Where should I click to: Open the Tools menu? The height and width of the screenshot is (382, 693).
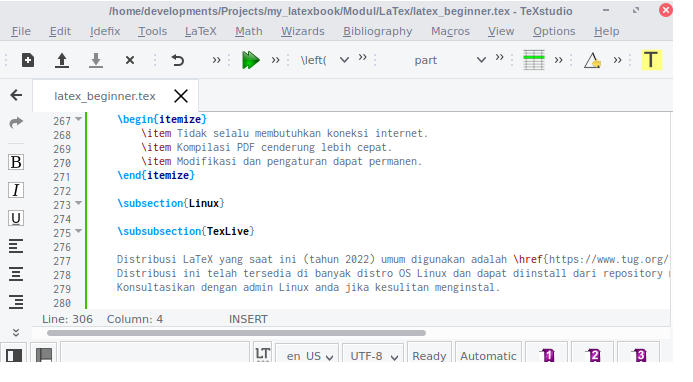[x=152, y=31]
